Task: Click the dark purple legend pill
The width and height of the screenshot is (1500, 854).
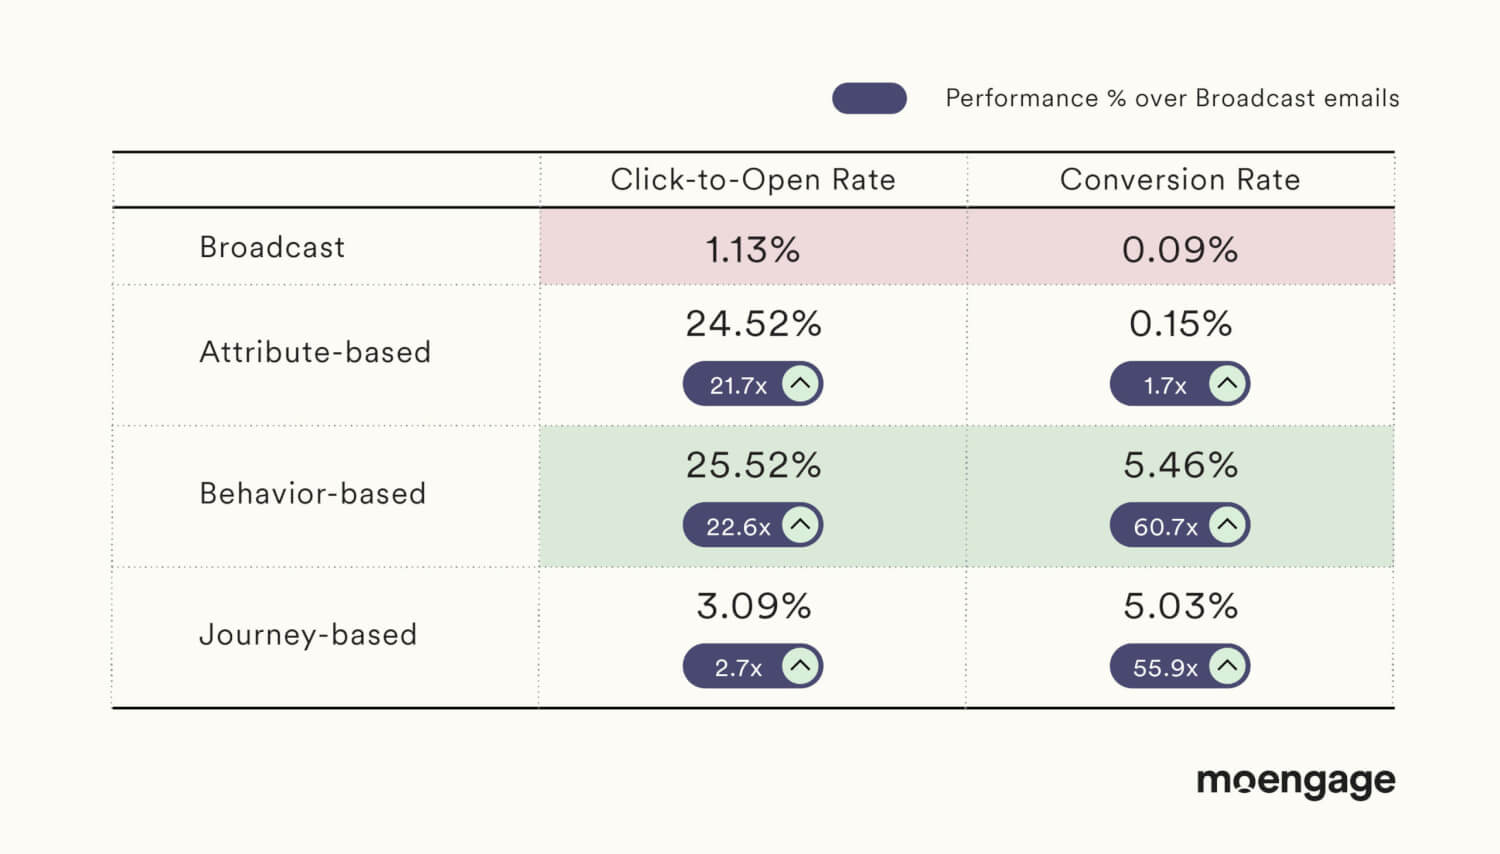Action: pyautogui.click(x=870, y=98)
